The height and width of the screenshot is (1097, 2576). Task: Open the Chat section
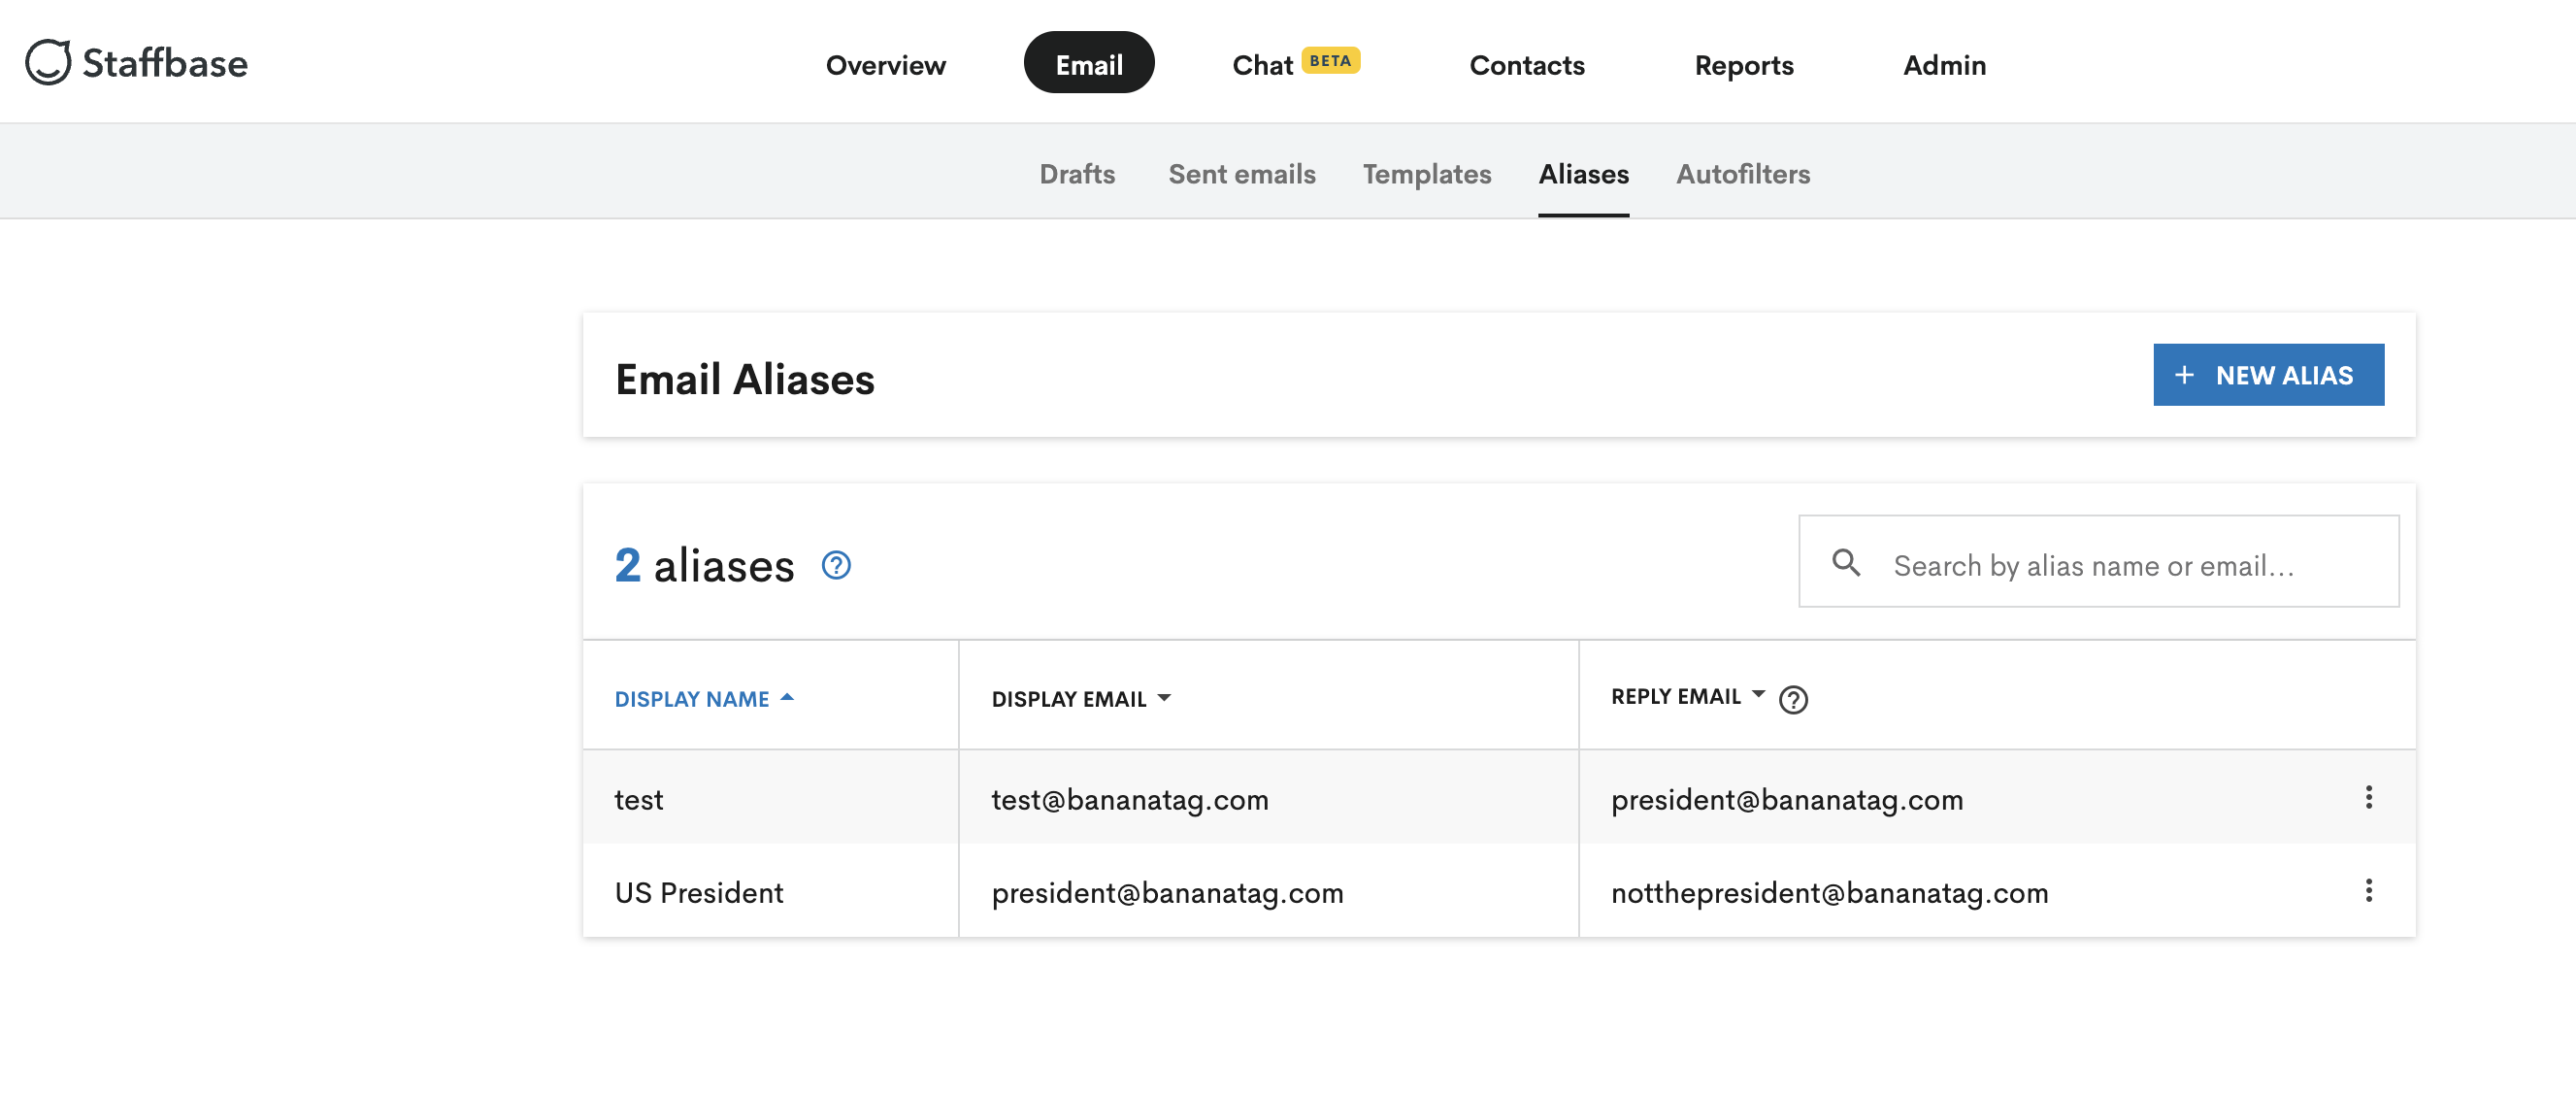click(x=1262, y=65)
